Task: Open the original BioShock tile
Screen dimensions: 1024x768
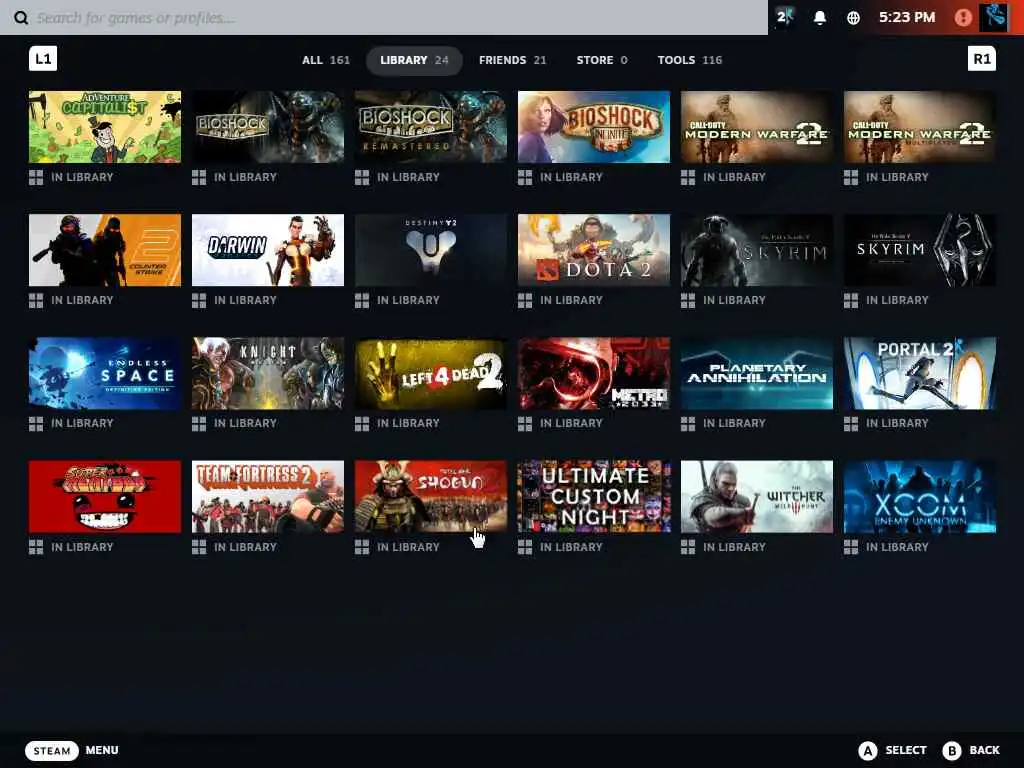Action: (x=268, y=127)
